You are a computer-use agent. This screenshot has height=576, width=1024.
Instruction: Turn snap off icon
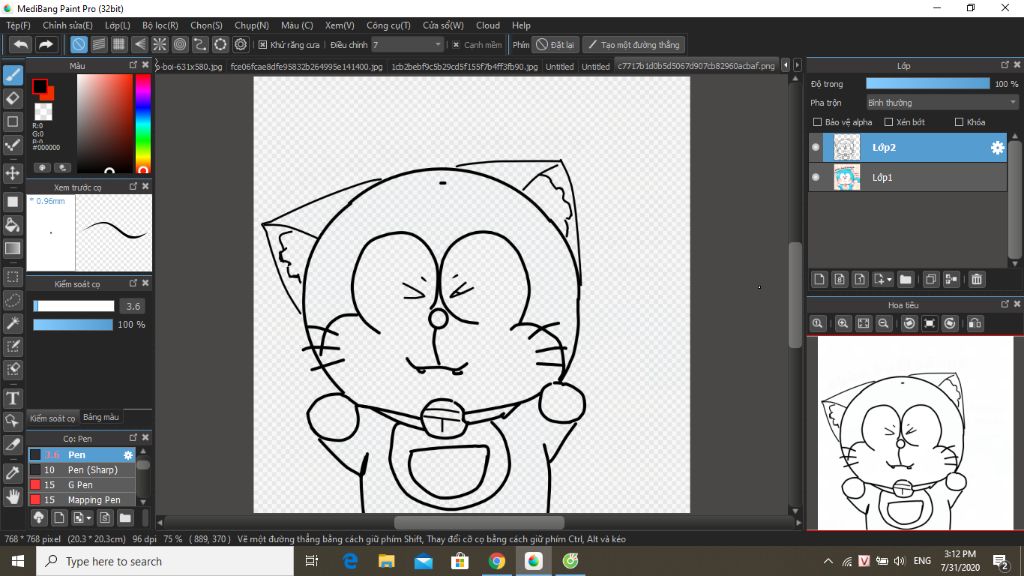point(78,44)
